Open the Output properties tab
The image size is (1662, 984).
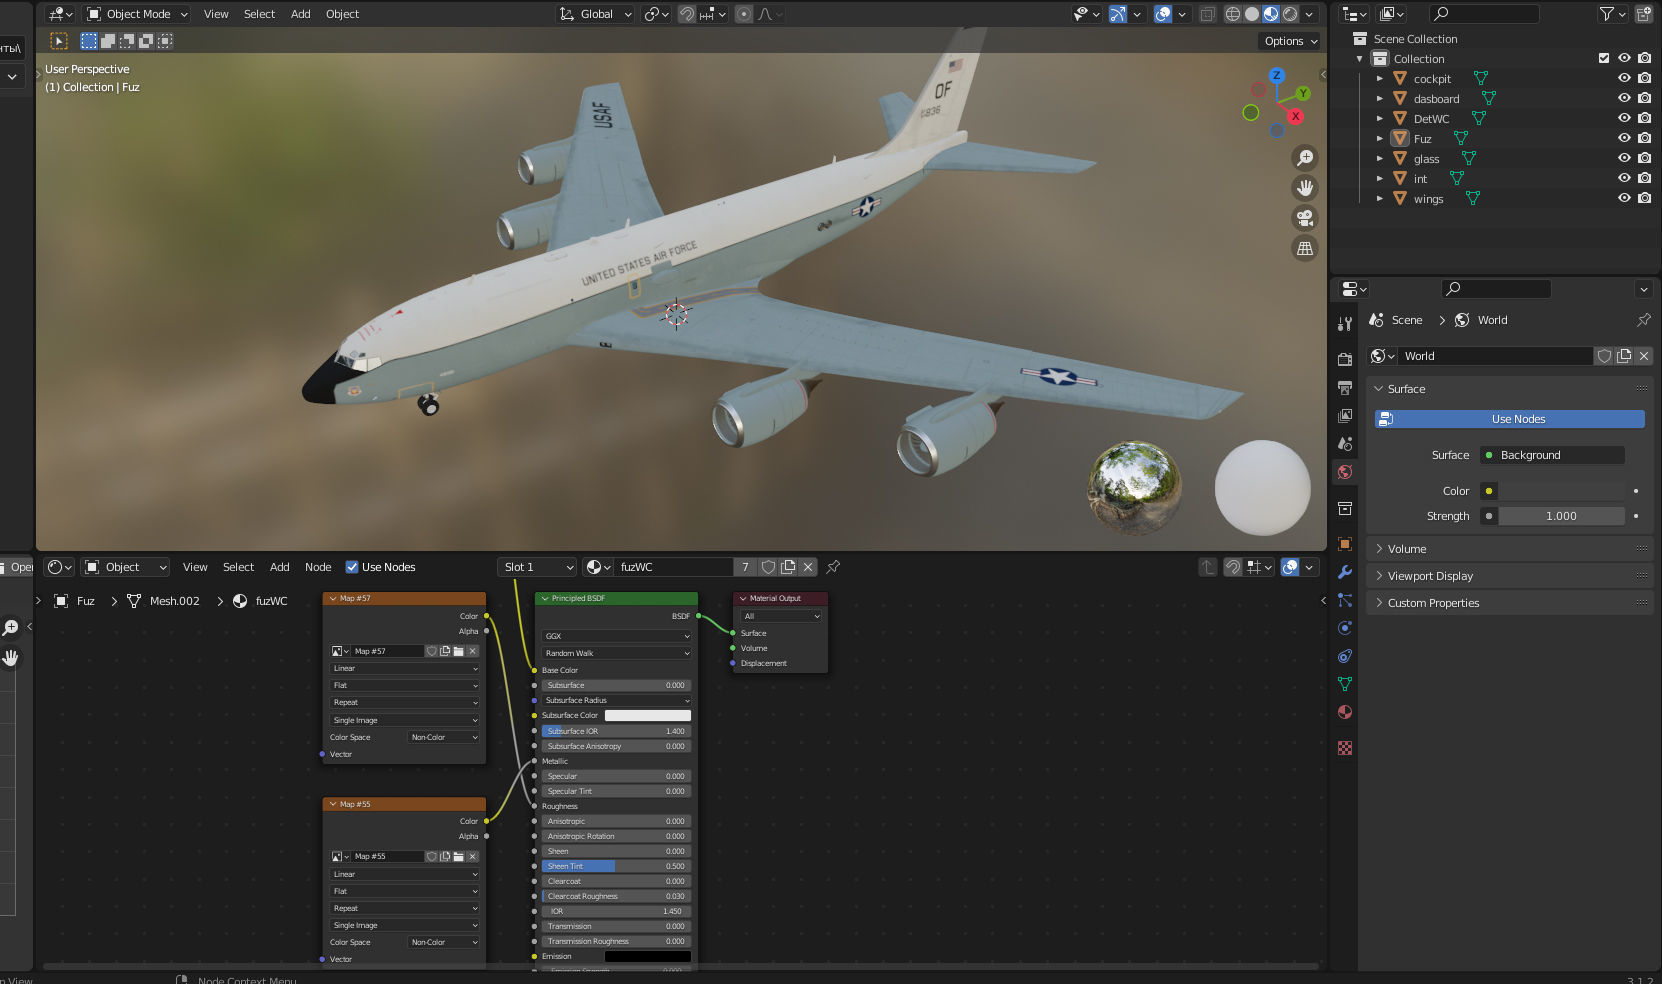1345,387
